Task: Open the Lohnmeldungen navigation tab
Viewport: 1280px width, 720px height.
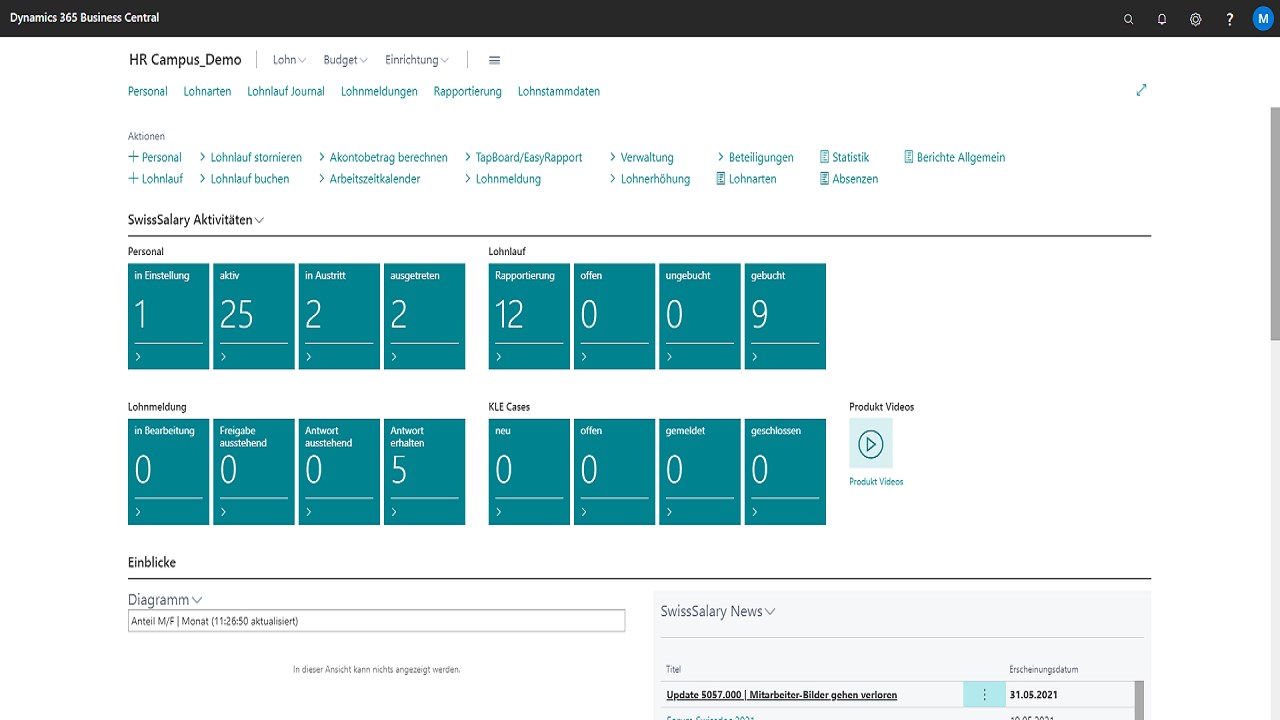Action: click(379, 91)
